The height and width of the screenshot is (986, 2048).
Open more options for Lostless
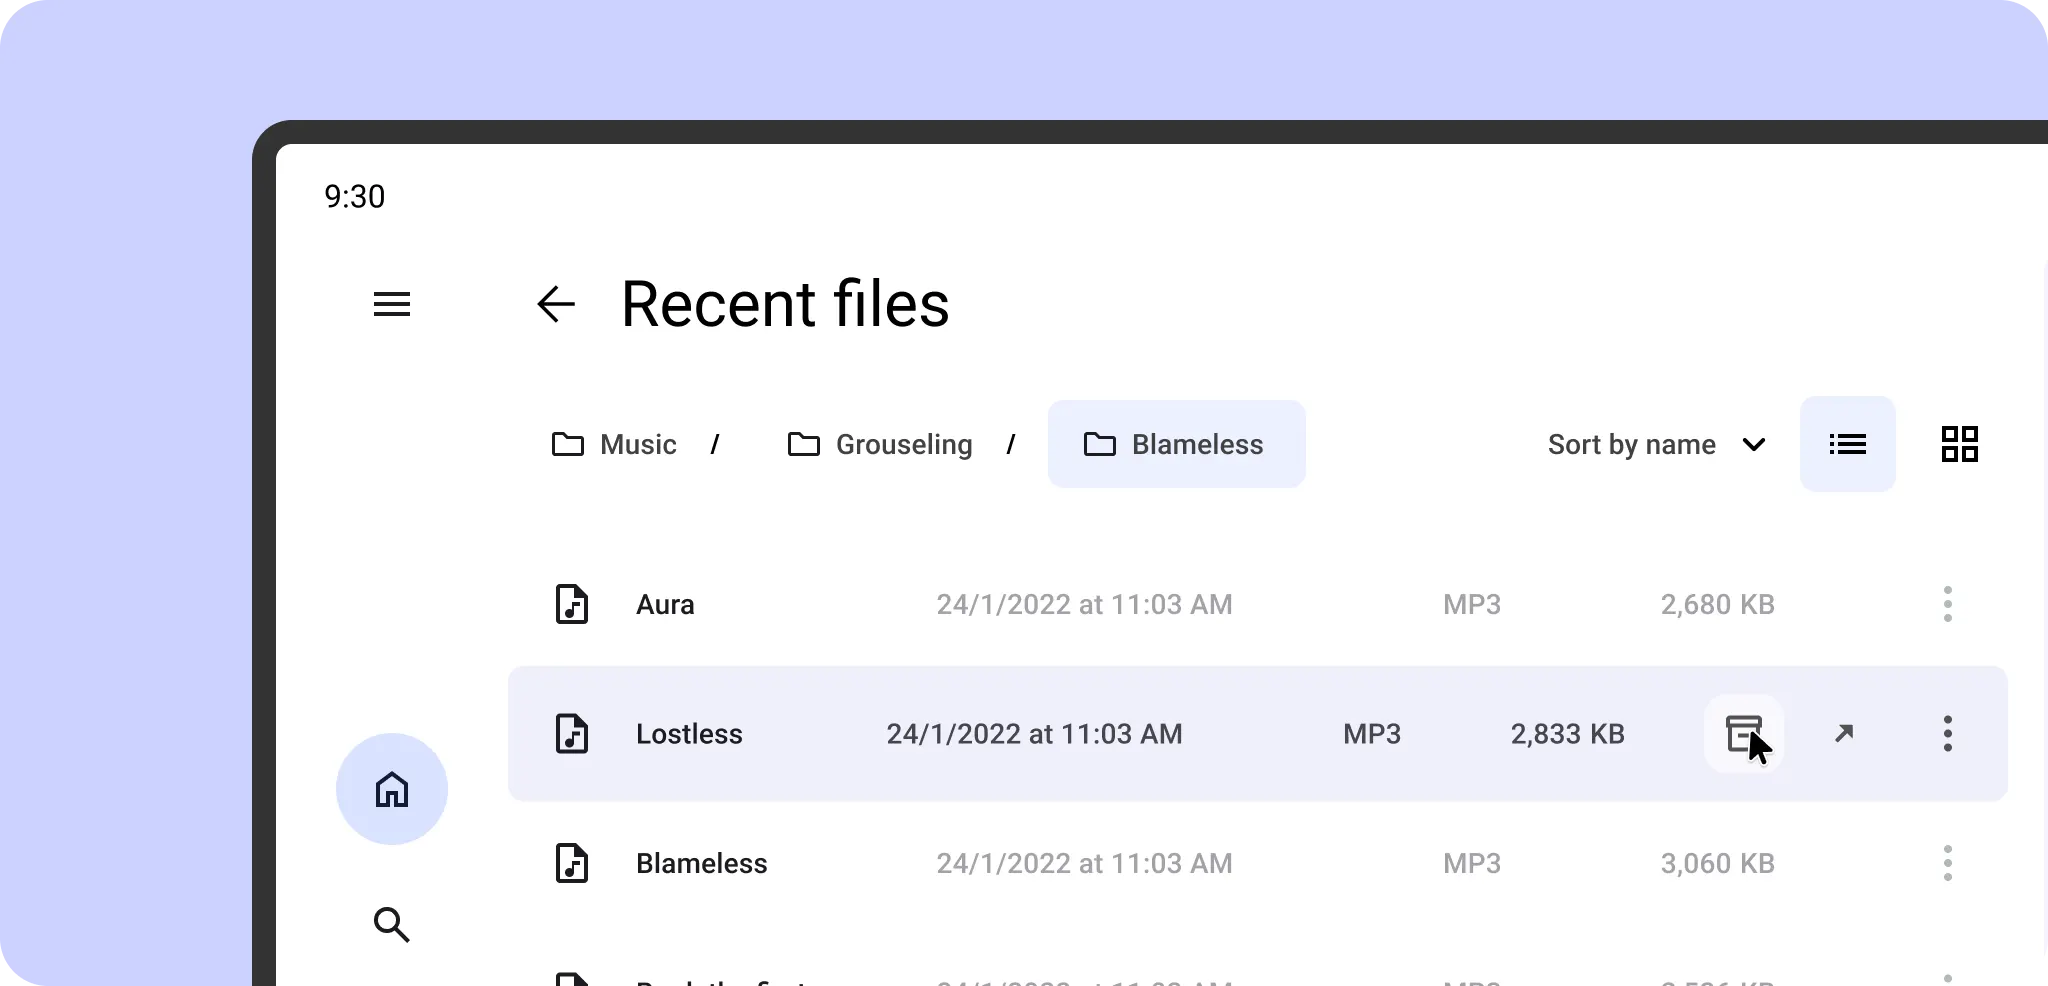(1947, 734)
